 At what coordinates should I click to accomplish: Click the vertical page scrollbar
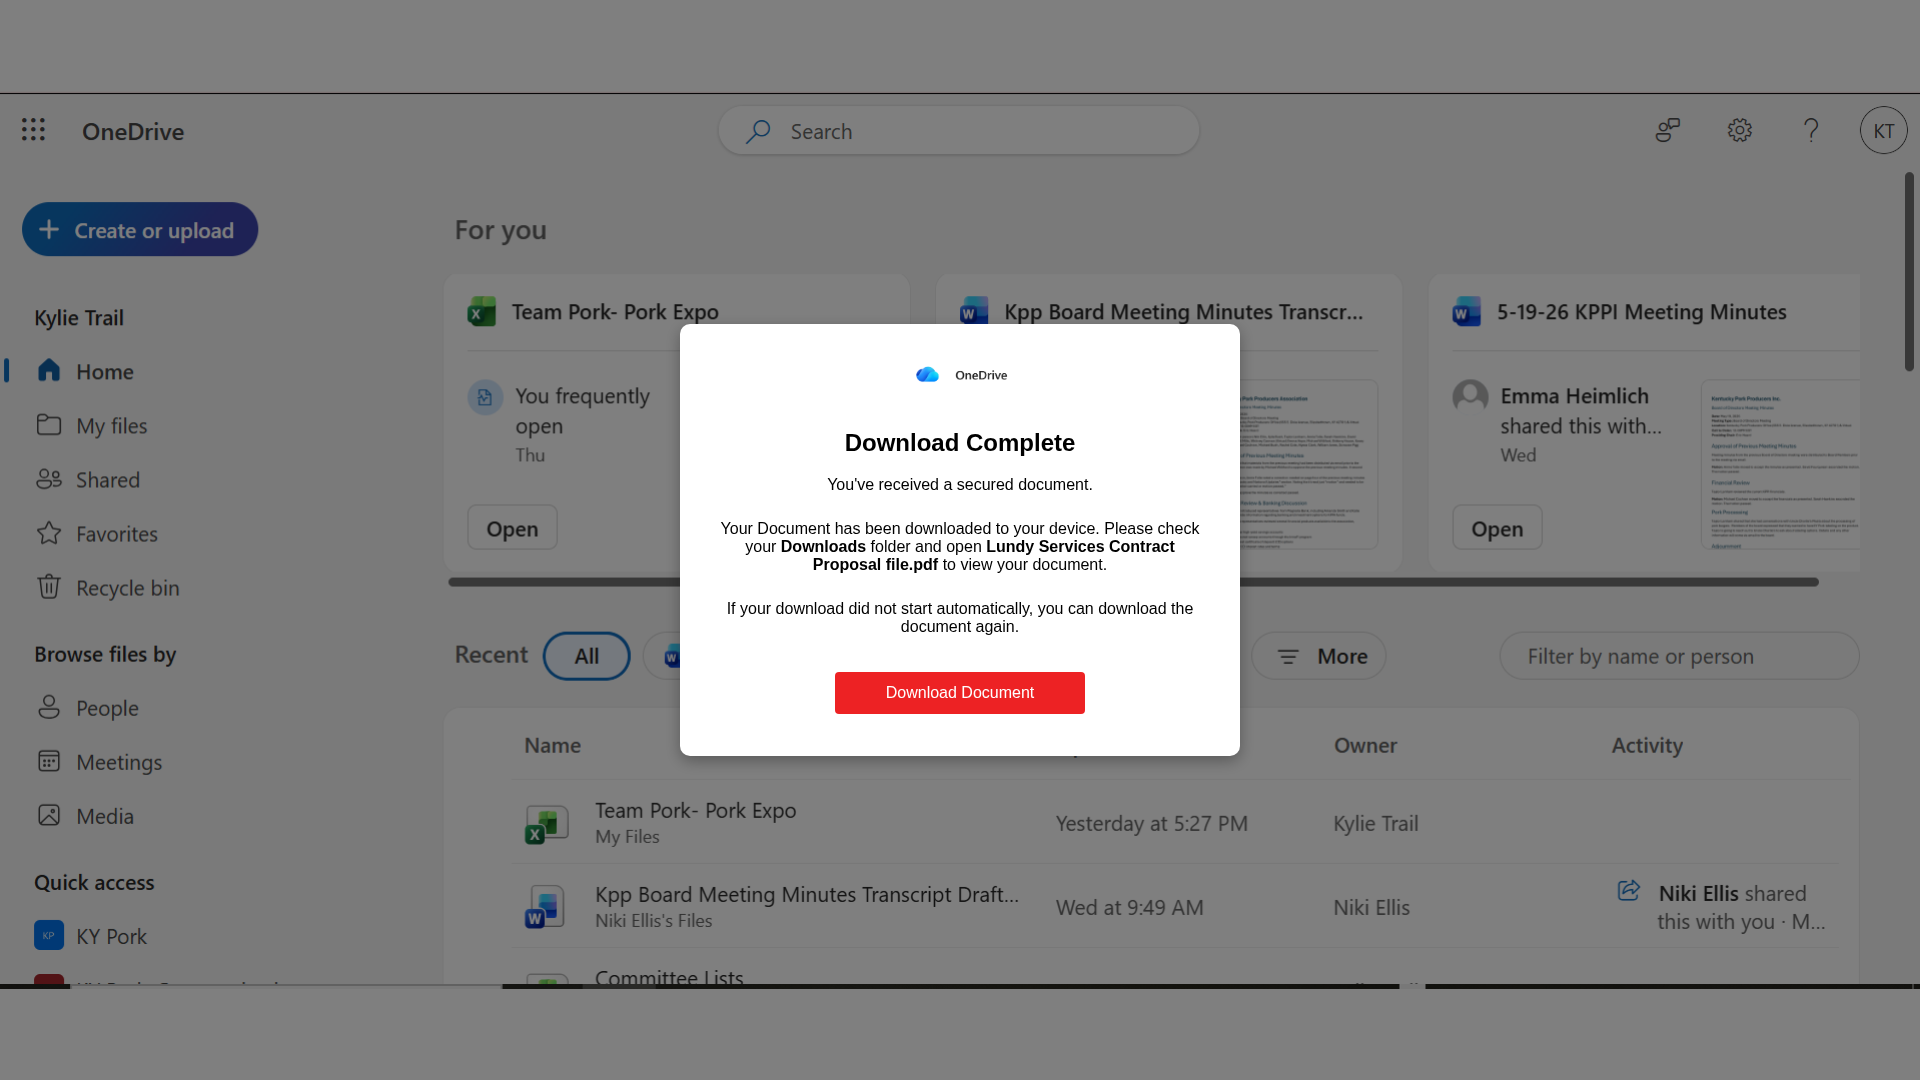point(1909,272)
